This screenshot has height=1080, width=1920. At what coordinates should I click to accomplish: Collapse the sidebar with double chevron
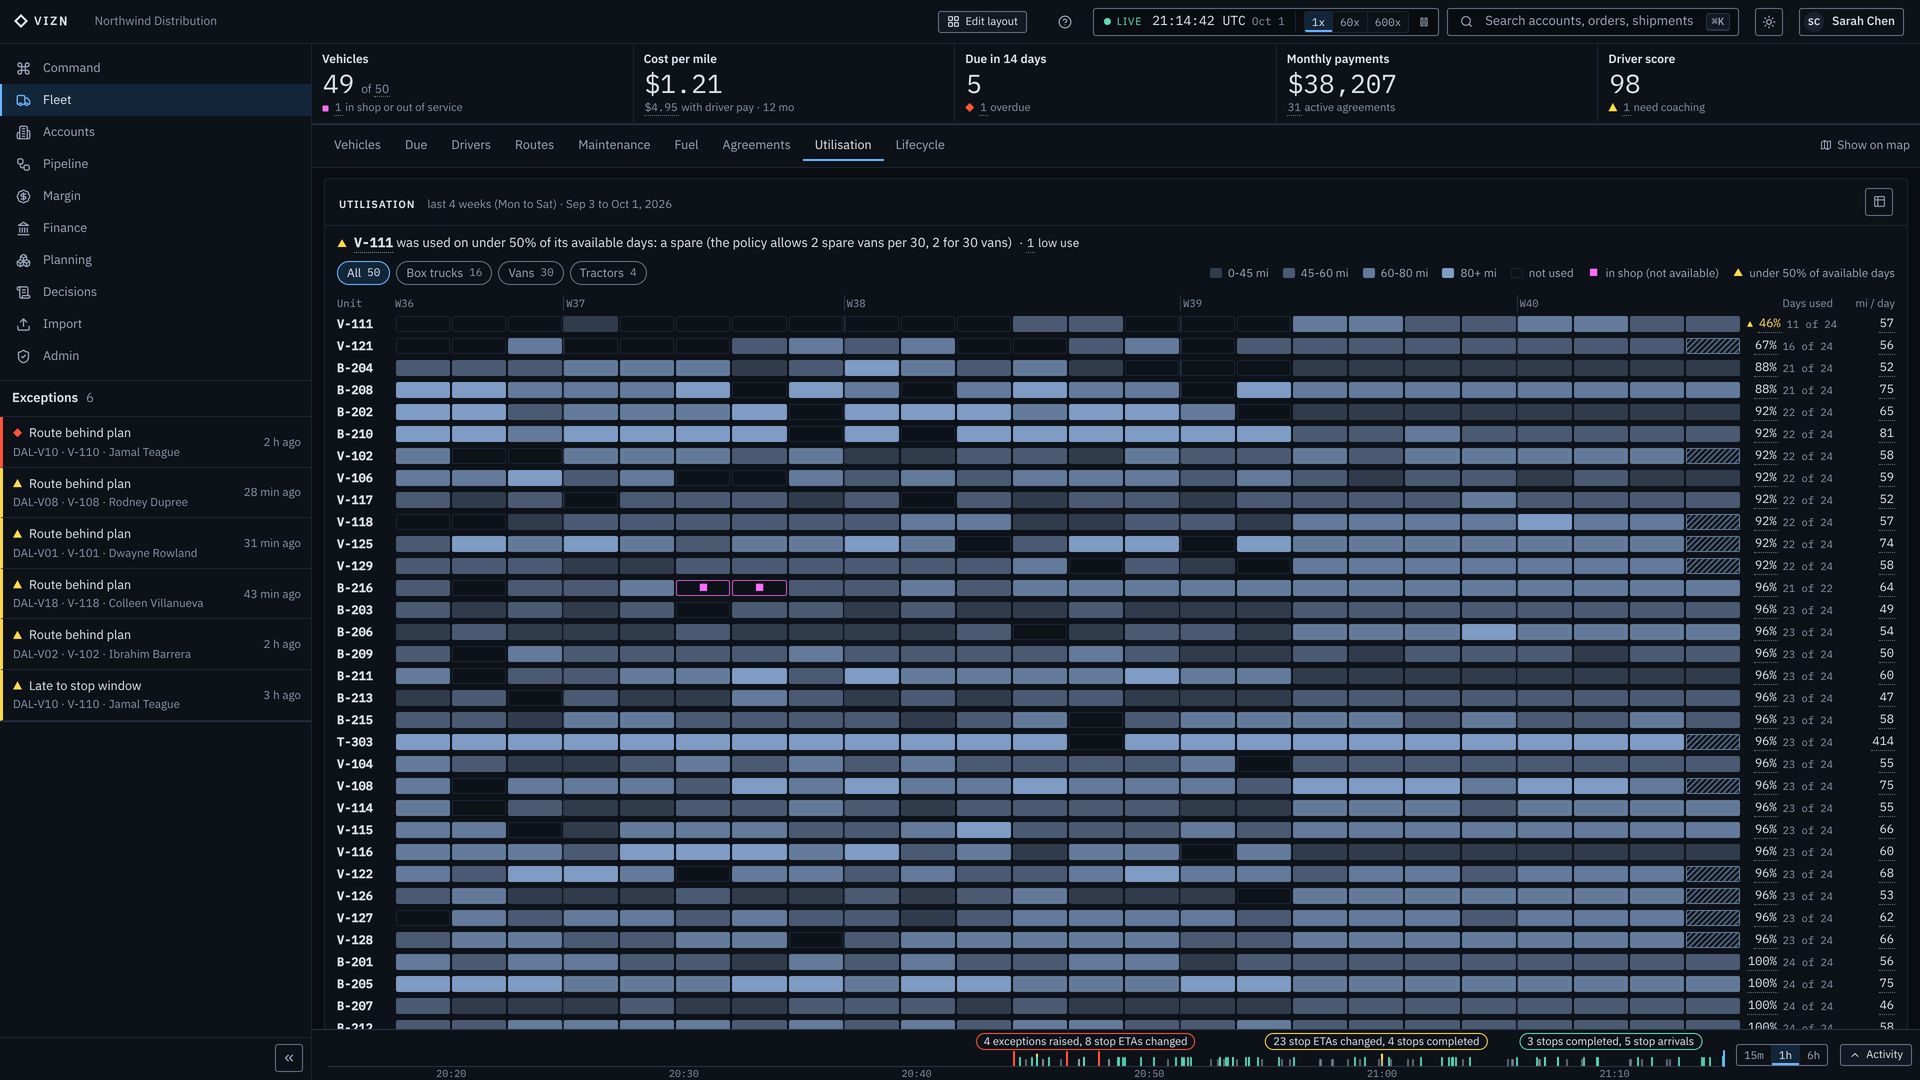coord(289,1058)
